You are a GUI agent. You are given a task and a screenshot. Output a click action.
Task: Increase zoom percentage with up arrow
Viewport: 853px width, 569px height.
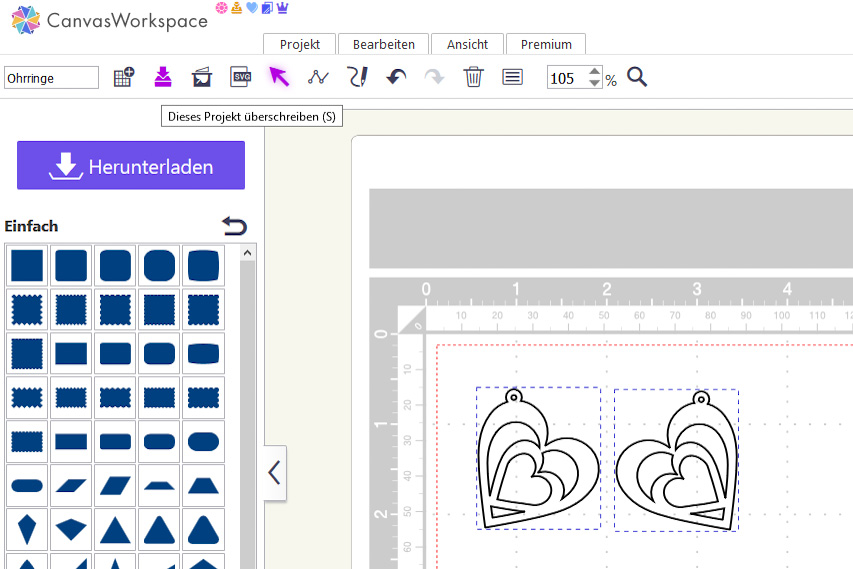coord(595,72)
